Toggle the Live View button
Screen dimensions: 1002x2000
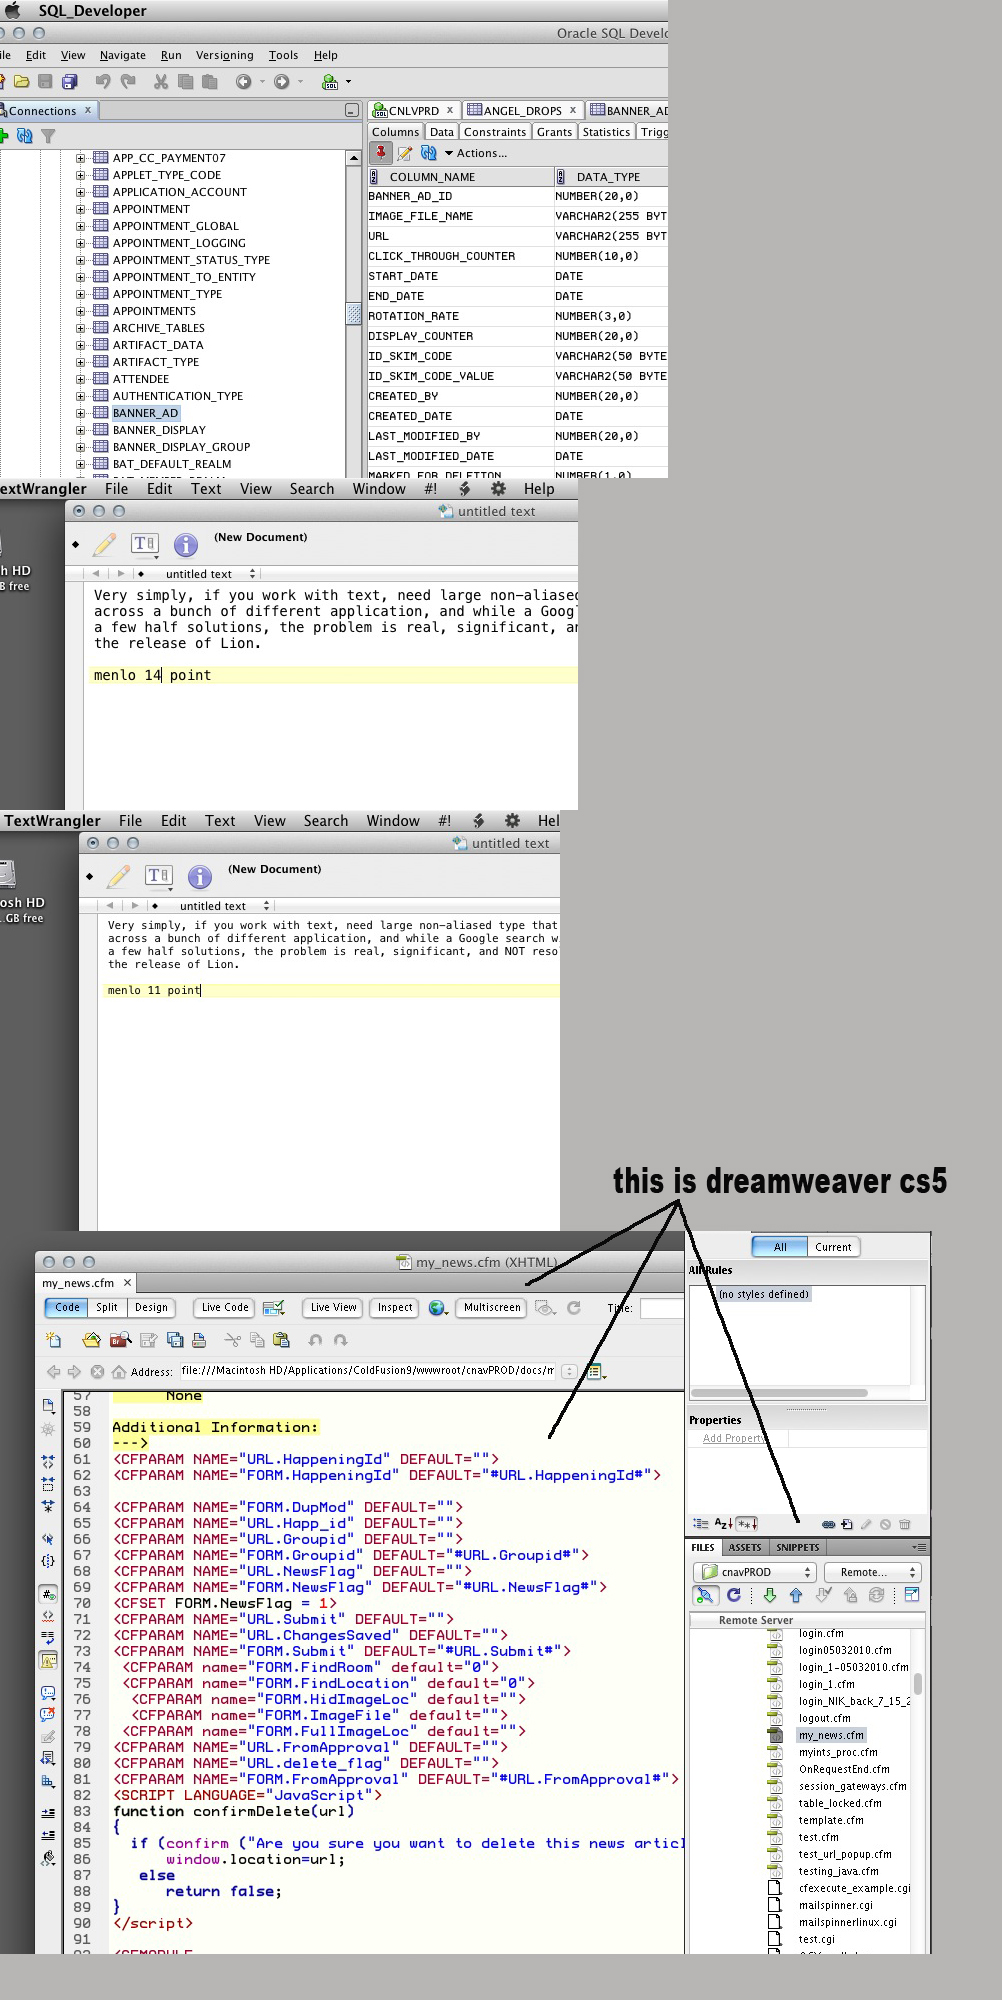coord(333,1307)
